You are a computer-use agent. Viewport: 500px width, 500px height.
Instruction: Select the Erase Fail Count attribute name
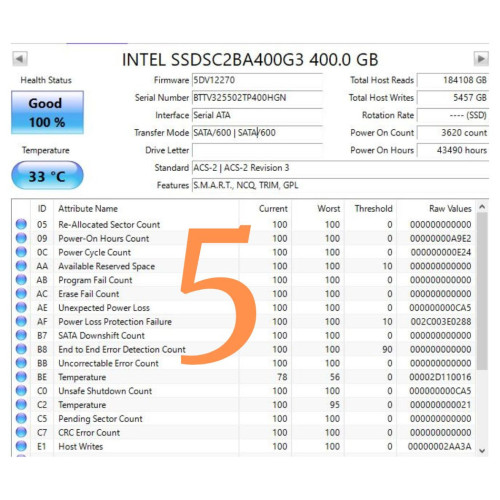pos(89,294)
